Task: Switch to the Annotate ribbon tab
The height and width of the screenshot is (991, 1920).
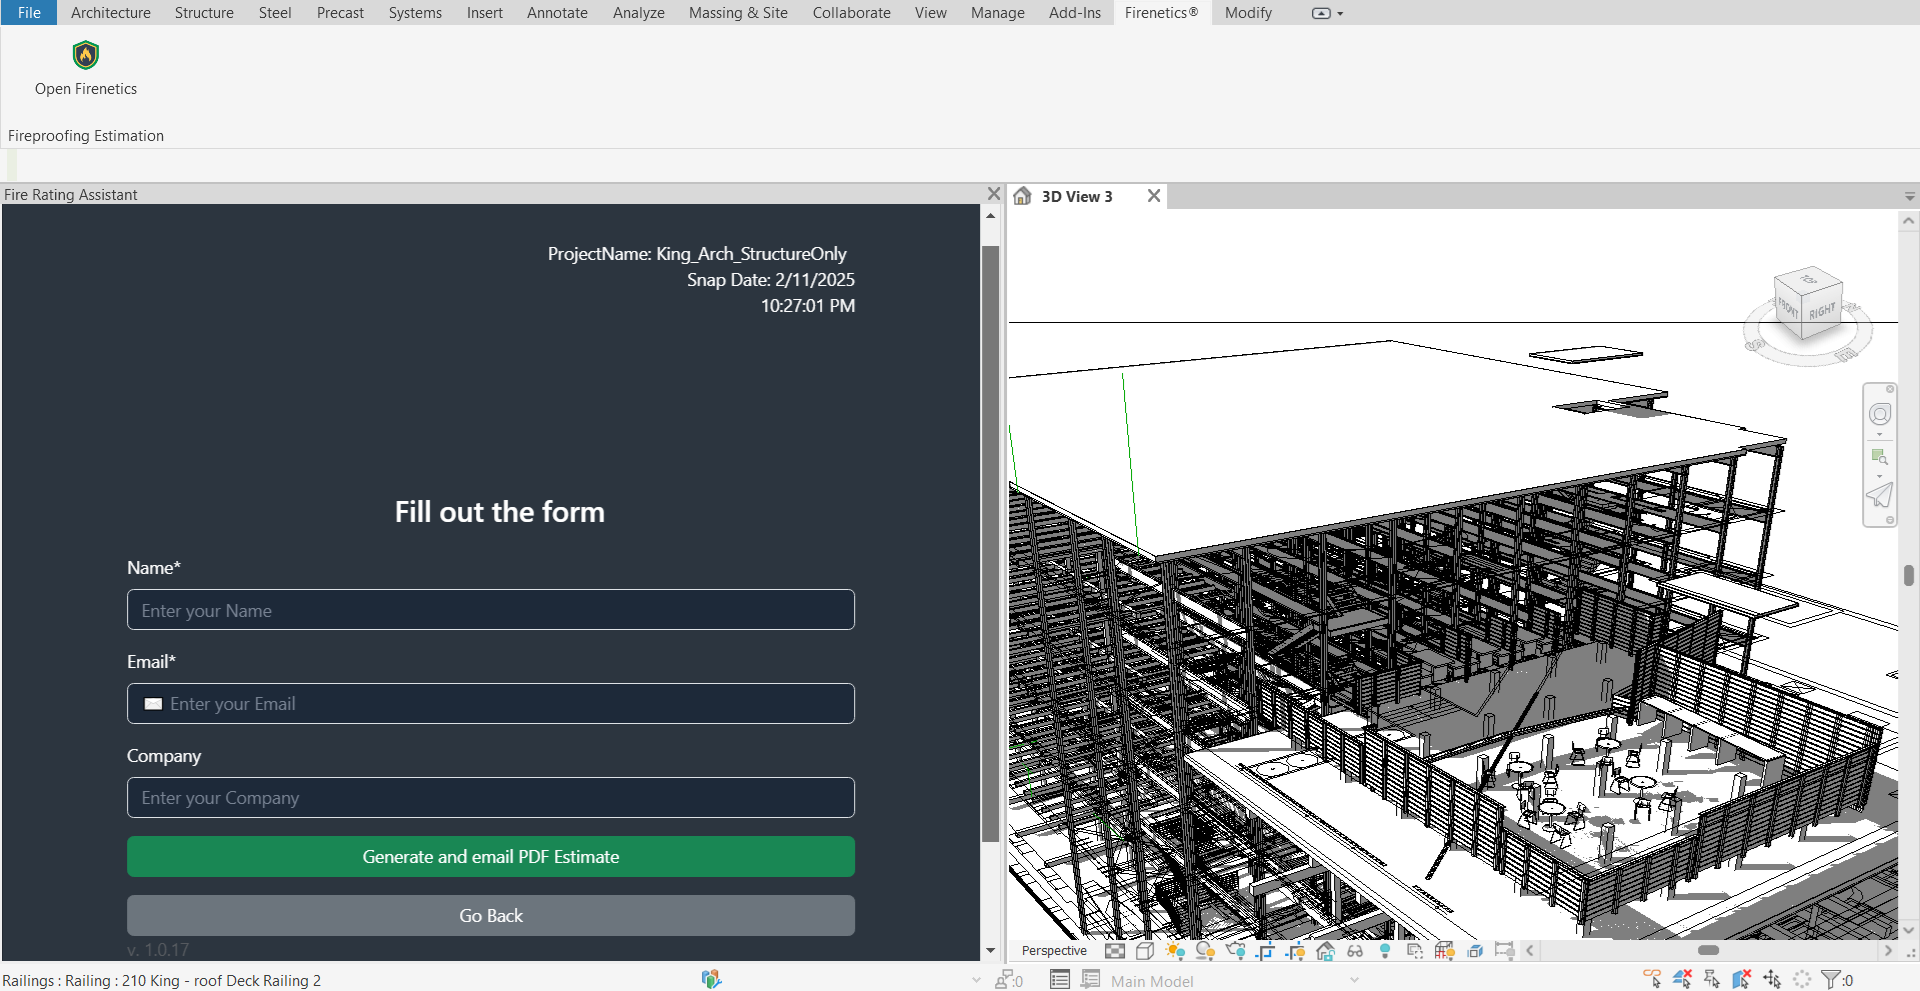Action: (557, 13)
